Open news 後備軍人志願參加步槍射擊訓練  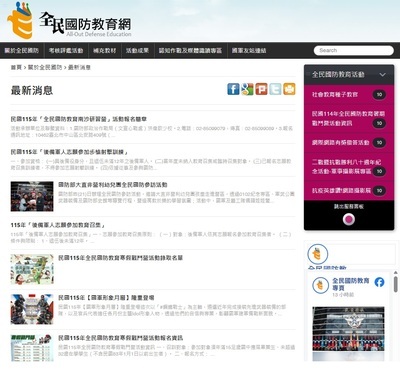pyautogui.click(x=69, y=152)
